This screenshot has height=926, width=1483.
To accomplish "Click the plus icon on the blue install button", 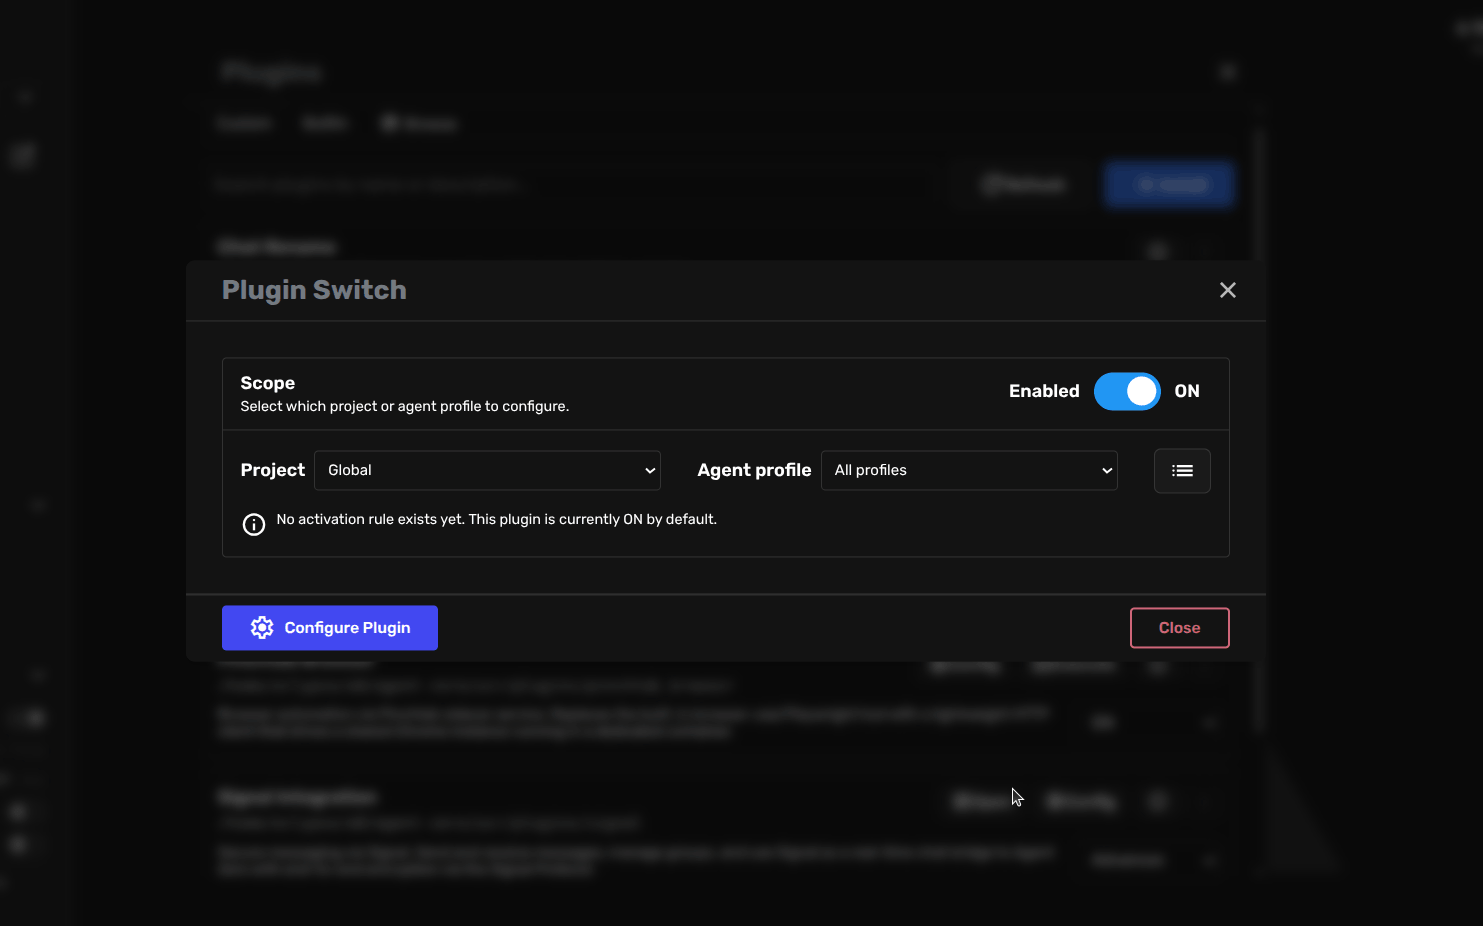I will [1145, 184].
